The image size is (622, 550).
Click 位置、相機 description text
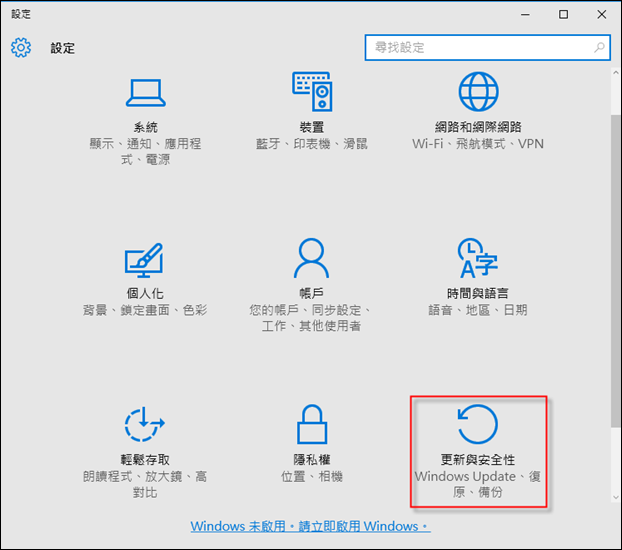[312, 476]
